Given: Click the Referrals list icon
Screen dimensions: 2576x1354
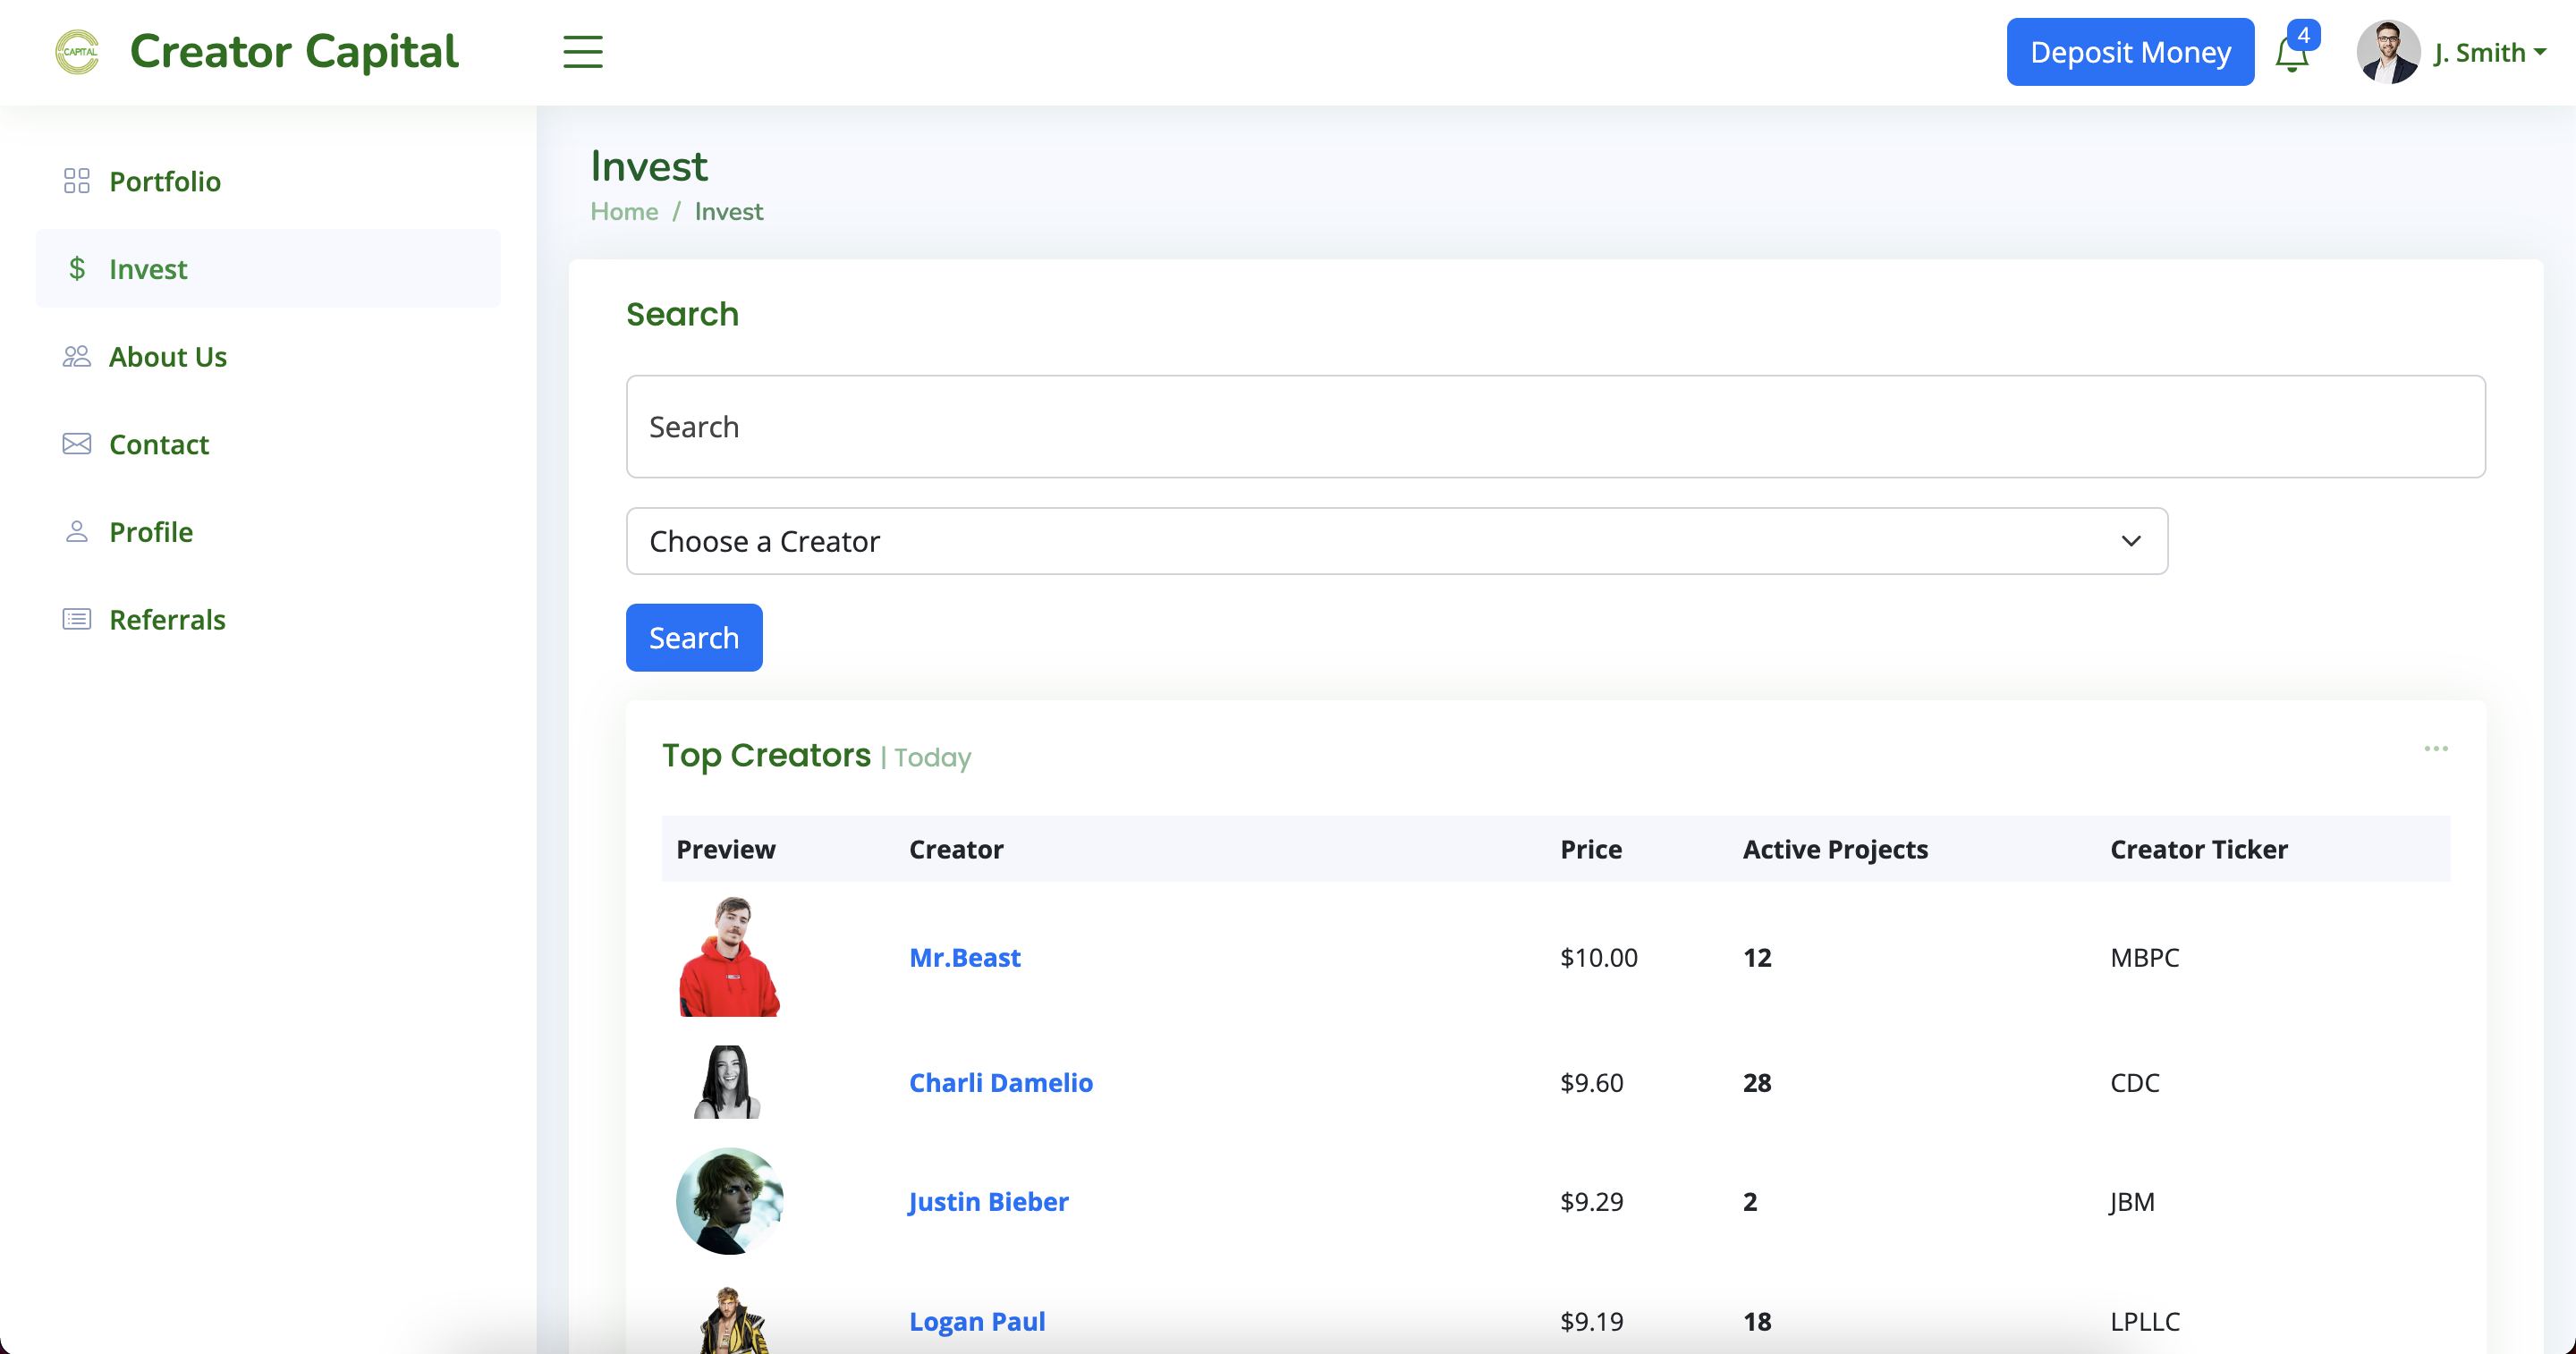Looking at the screenshot, I should pyautogui.click(x=77, y=620).
